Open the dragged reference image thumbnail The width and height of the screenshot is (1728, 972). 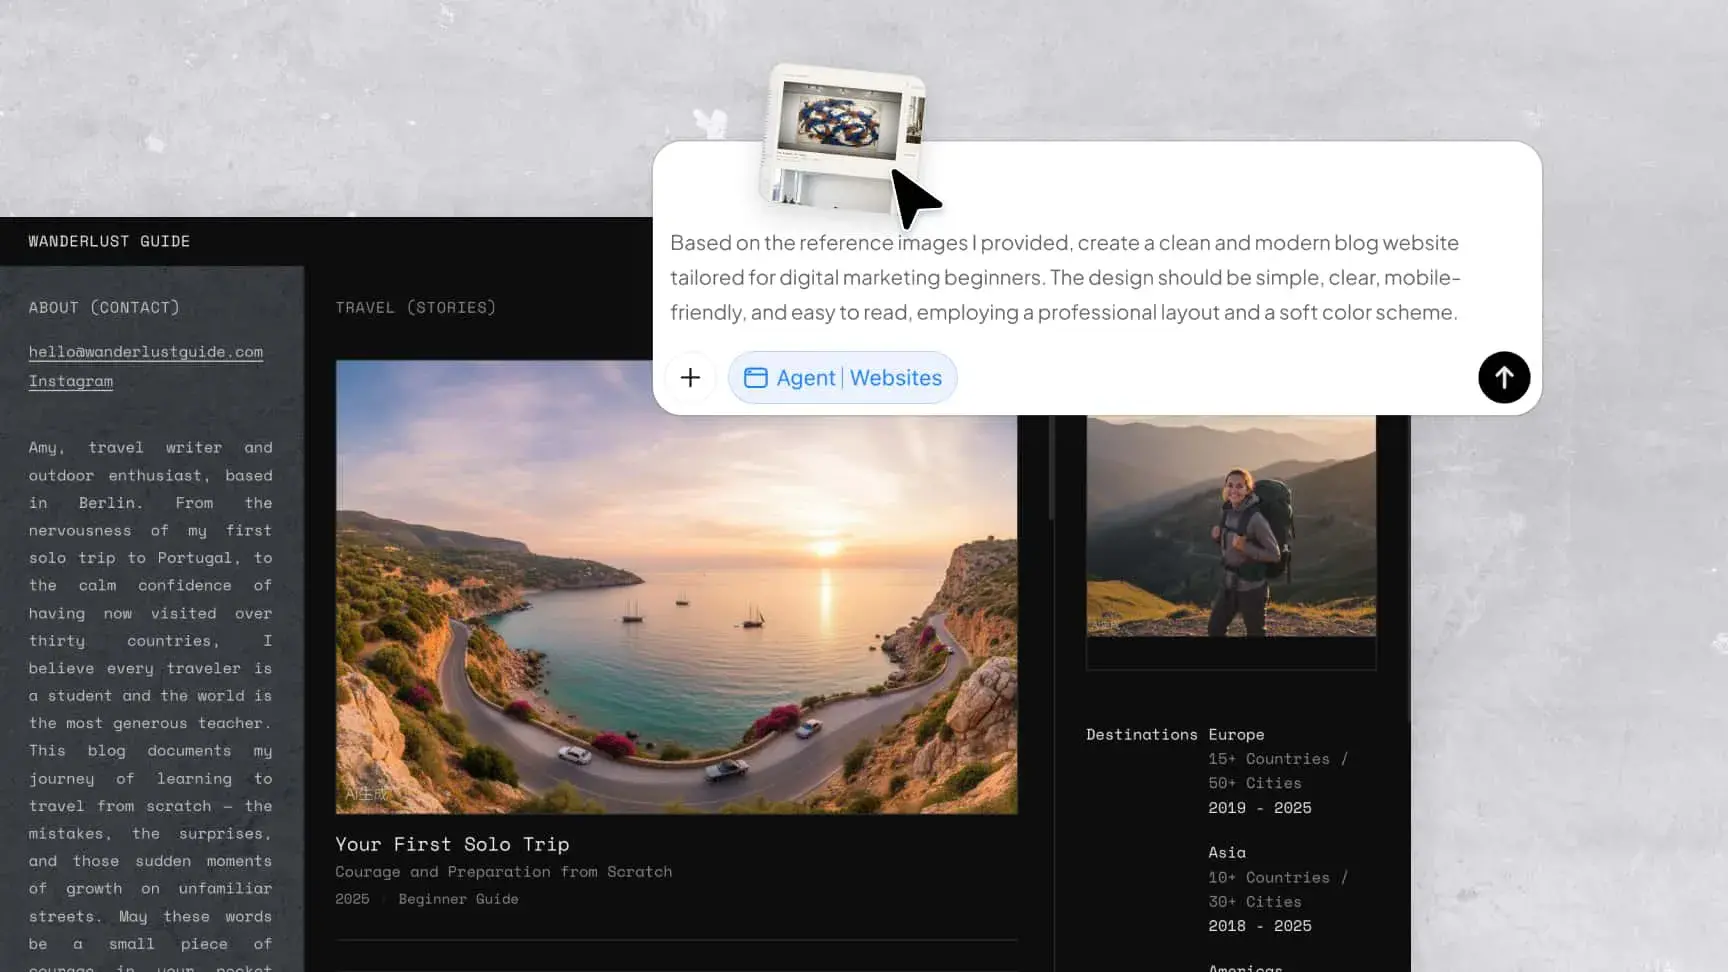point(843,138)
